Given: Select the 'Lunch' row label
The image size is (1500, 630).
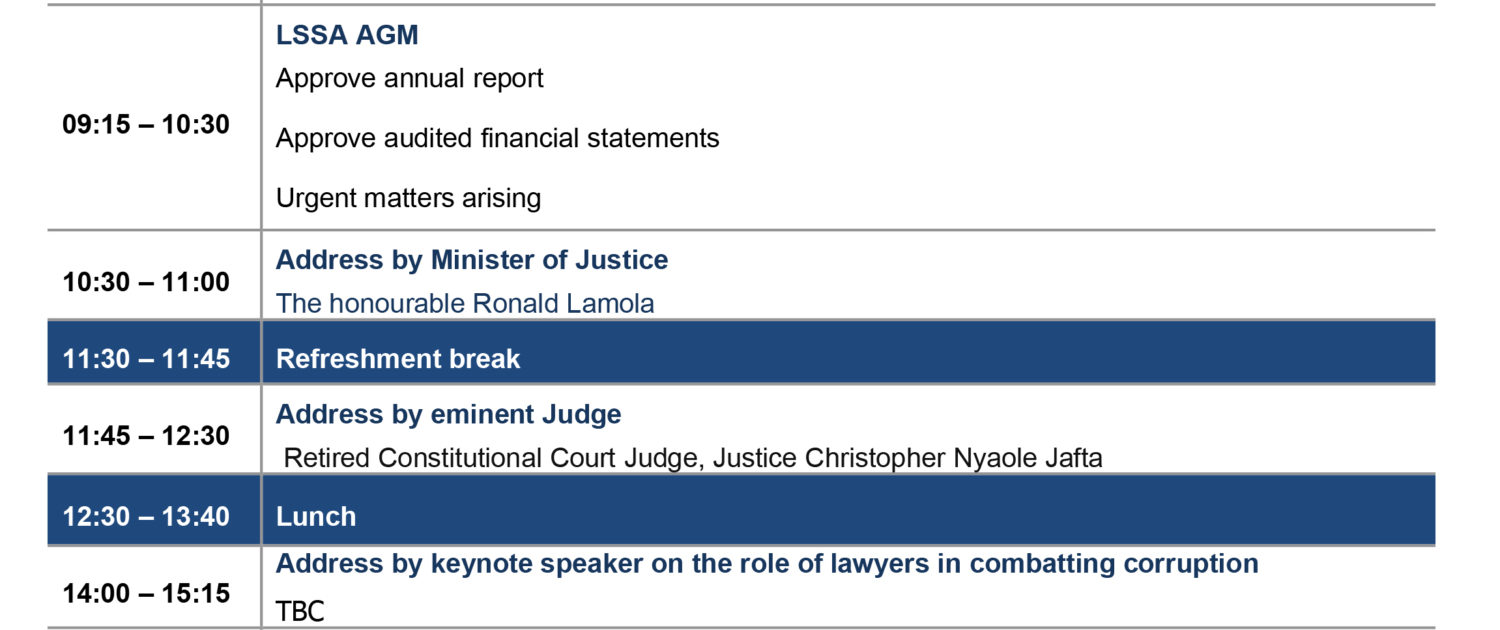Looking at the screenshot, I should (x=316, y=517).
